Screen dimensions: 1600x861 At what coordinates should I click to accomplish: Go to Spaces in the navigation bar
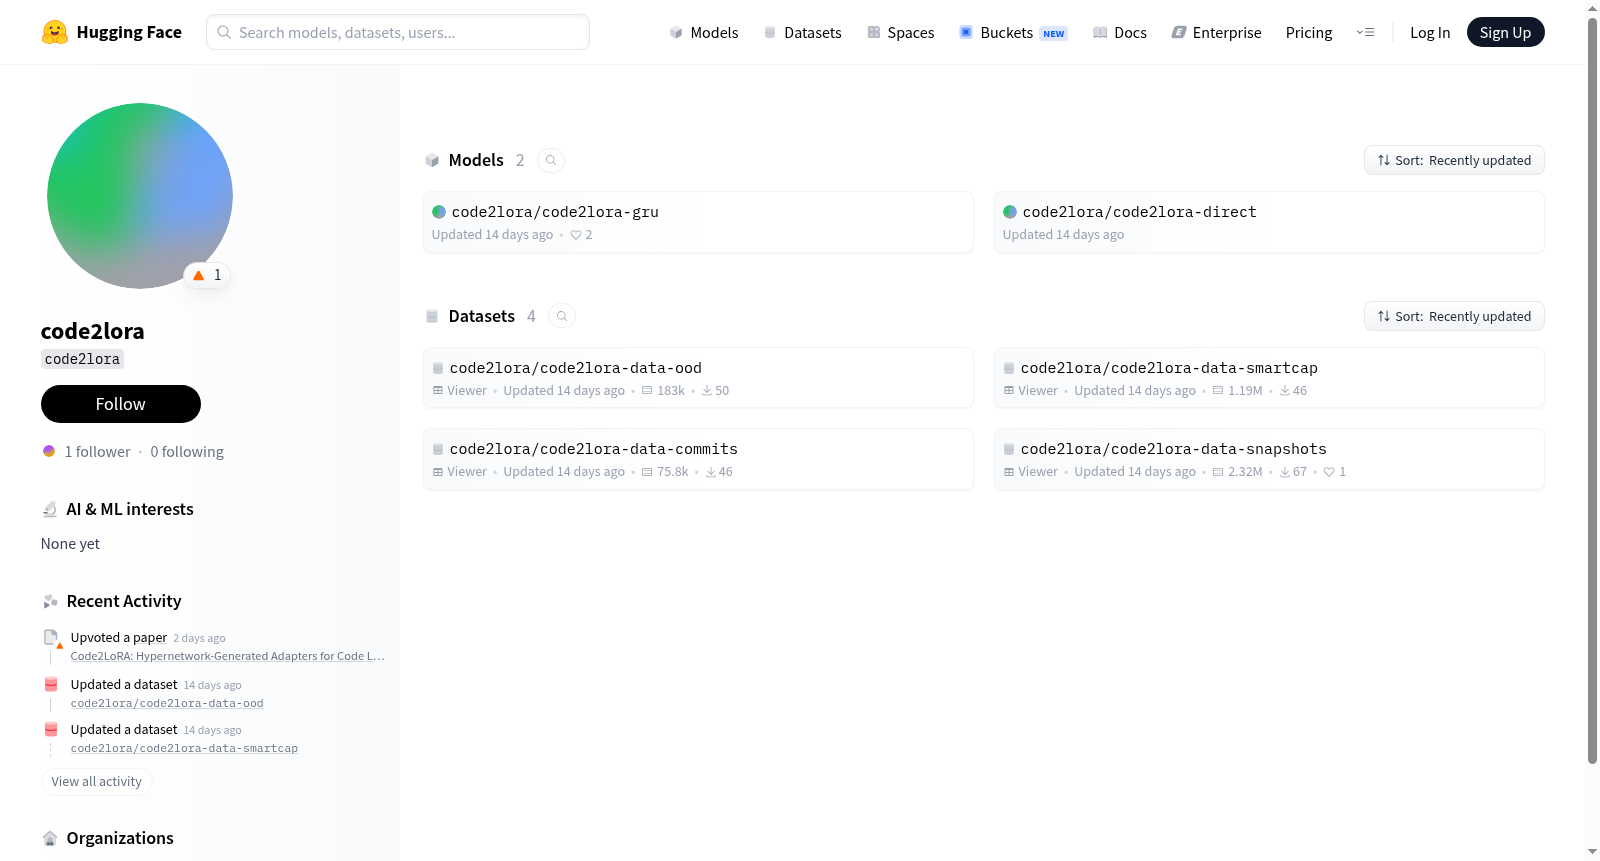tap(901, 32)
